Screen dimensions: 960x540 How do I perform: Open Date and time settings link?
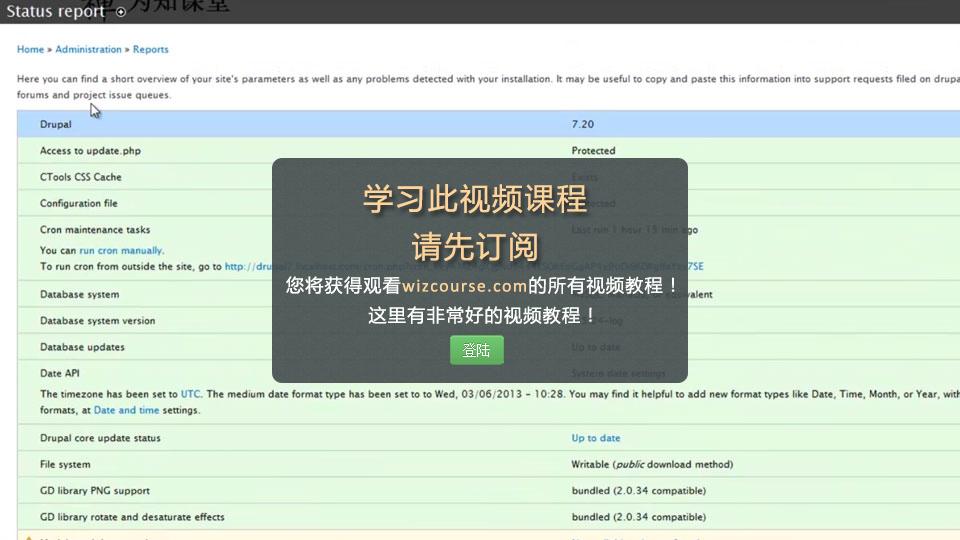[x=126, y=410]
